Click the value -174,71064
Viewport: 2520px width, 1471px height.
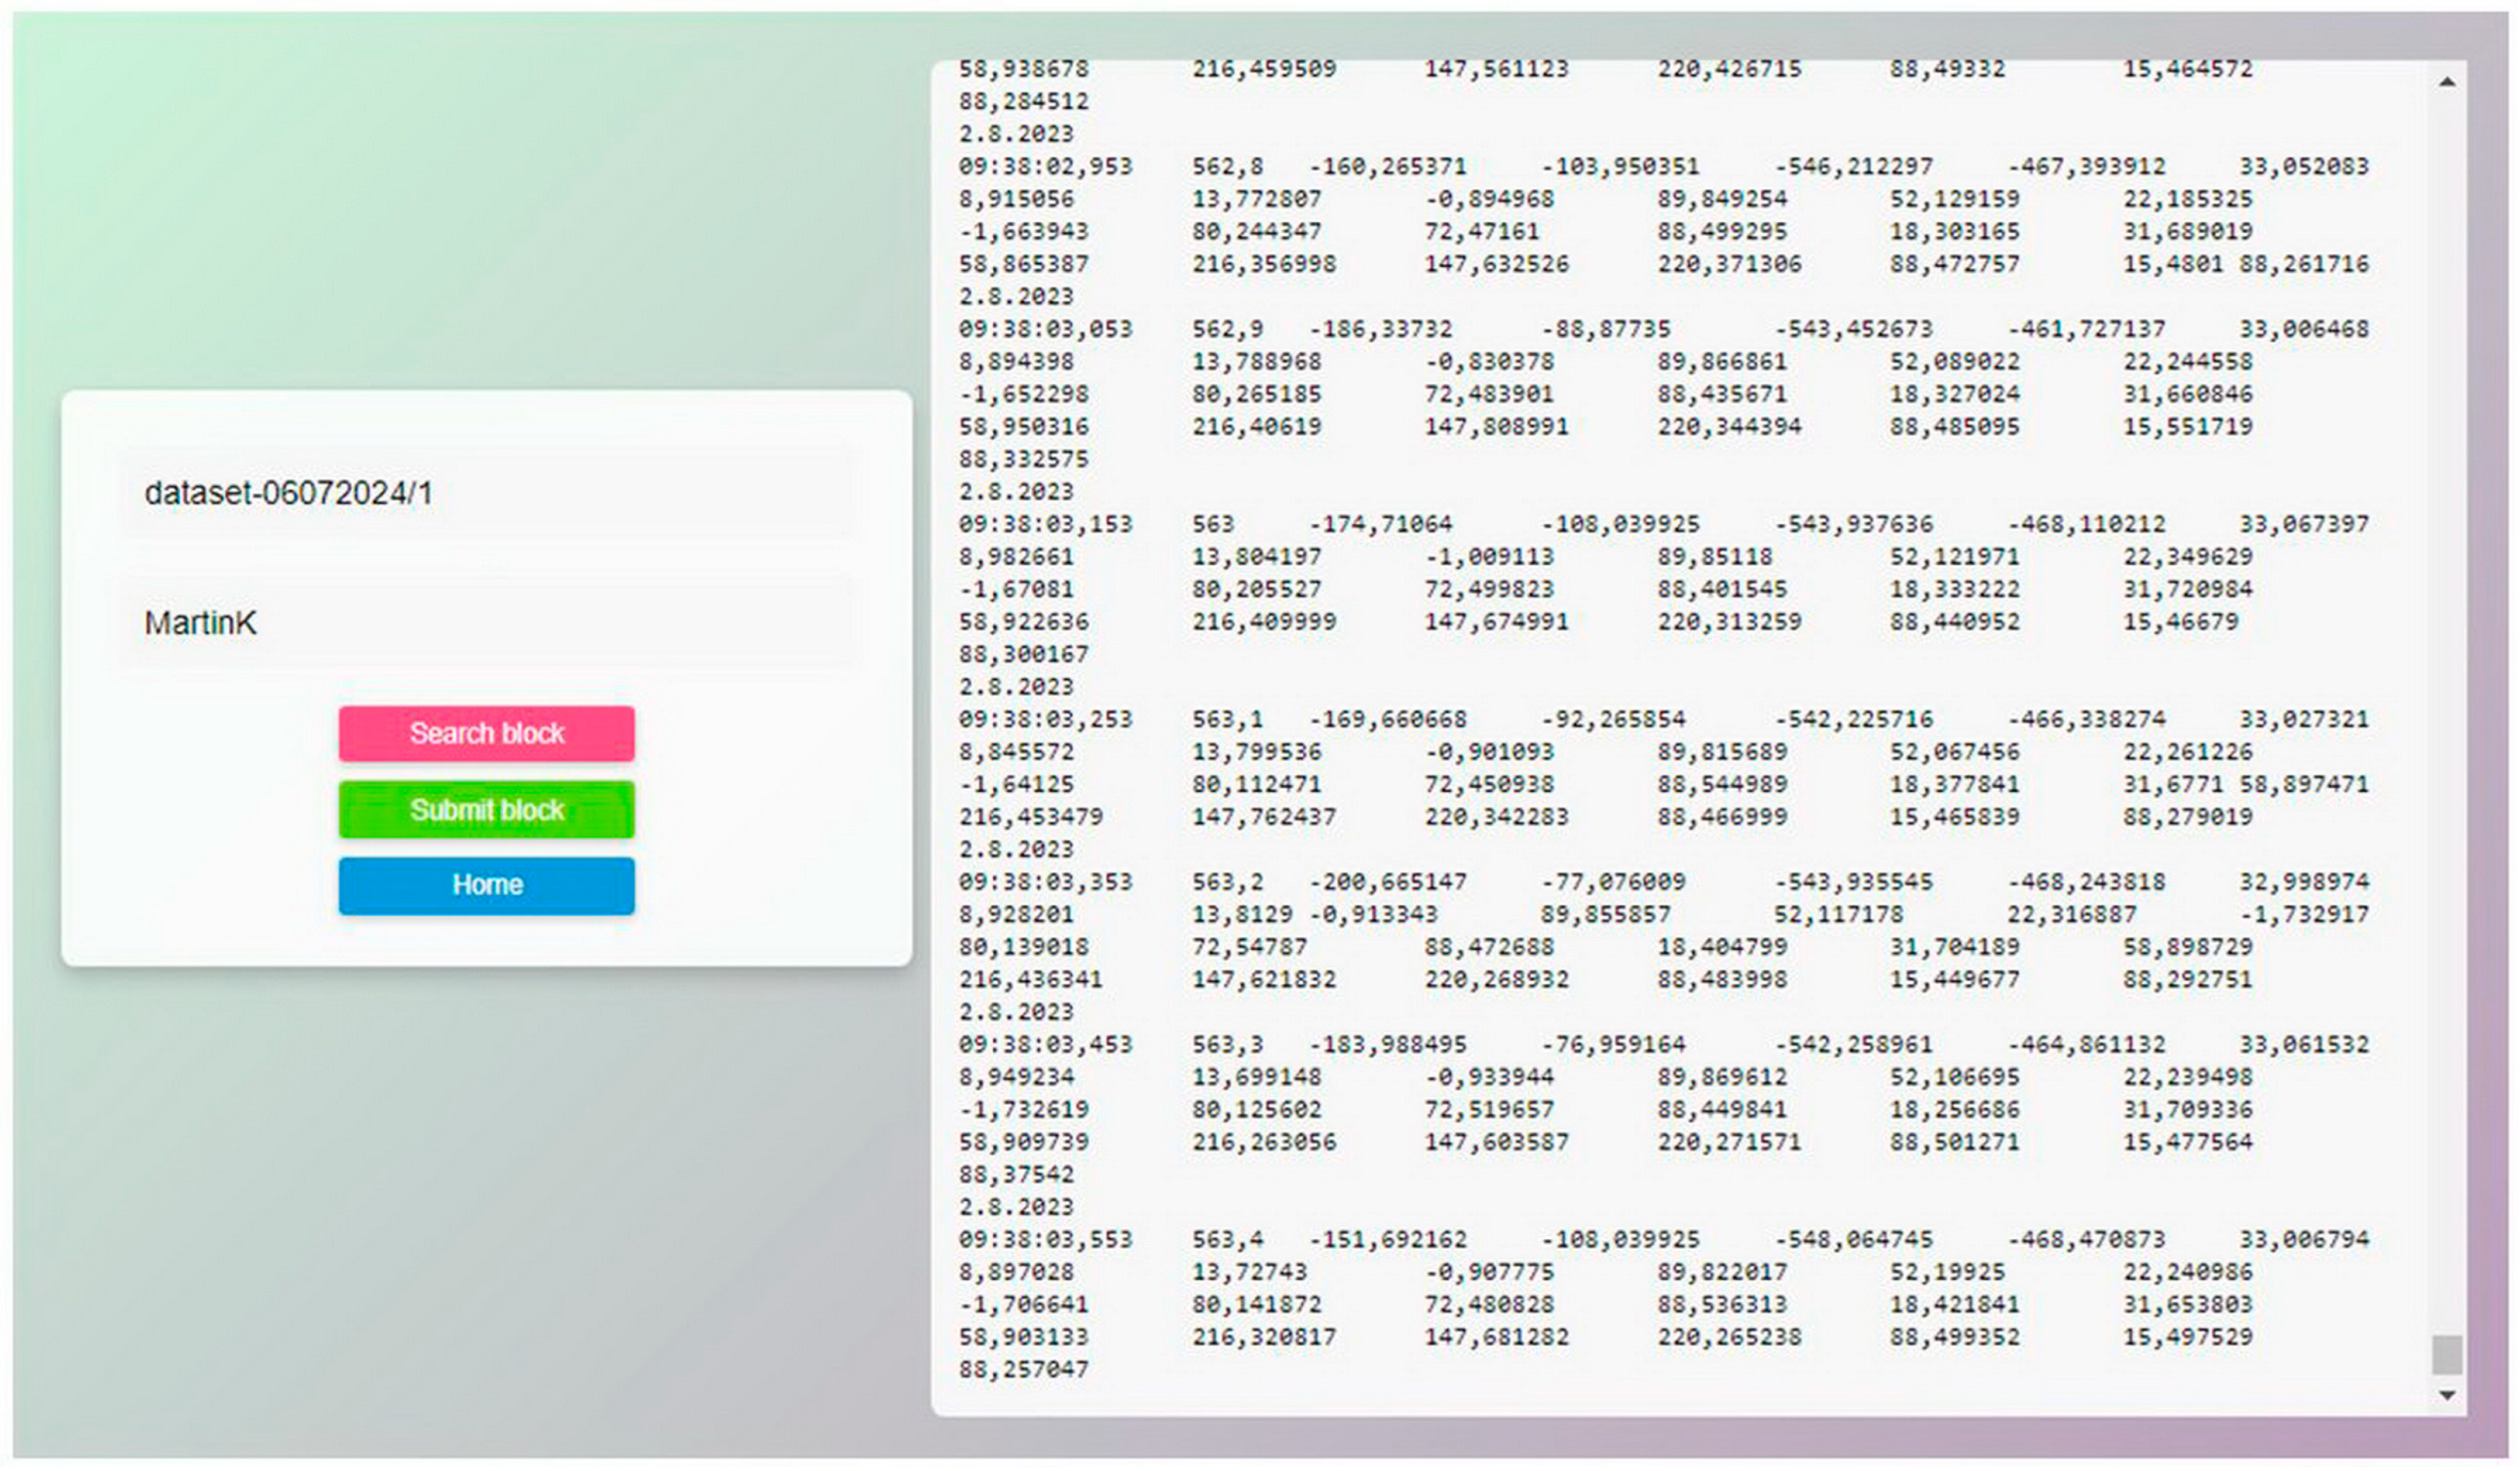pos(1380,524)
